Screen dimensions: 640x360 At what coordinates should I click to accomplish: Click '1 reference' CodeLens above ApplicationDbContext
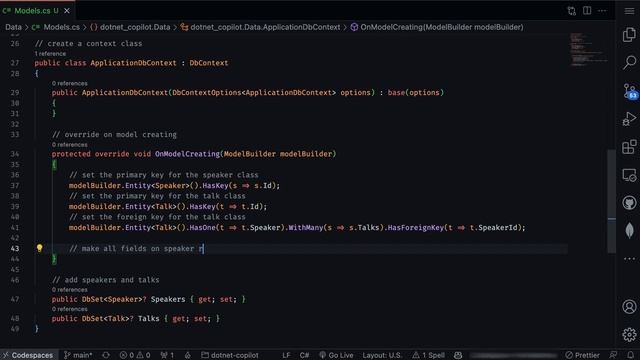50,53
